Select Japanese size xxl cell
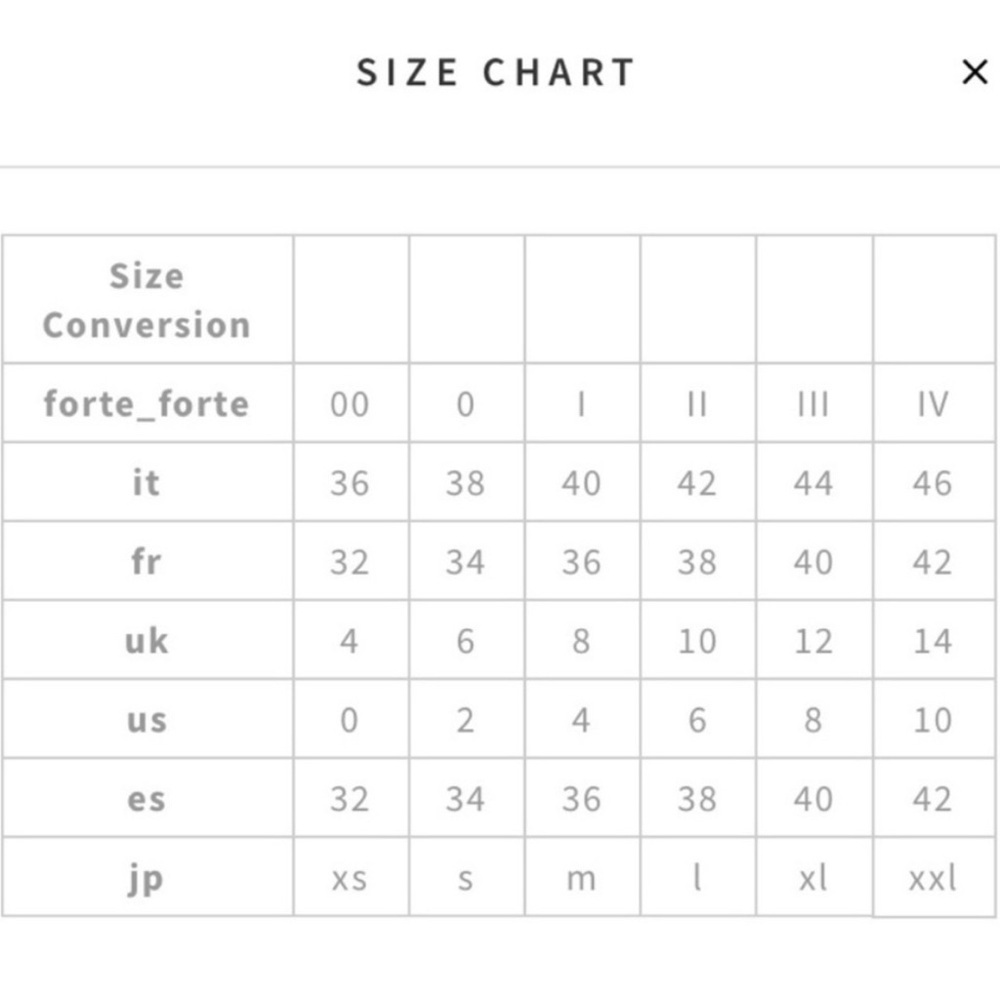This screenshot has width=1000, height=1000. pos(932,878)
